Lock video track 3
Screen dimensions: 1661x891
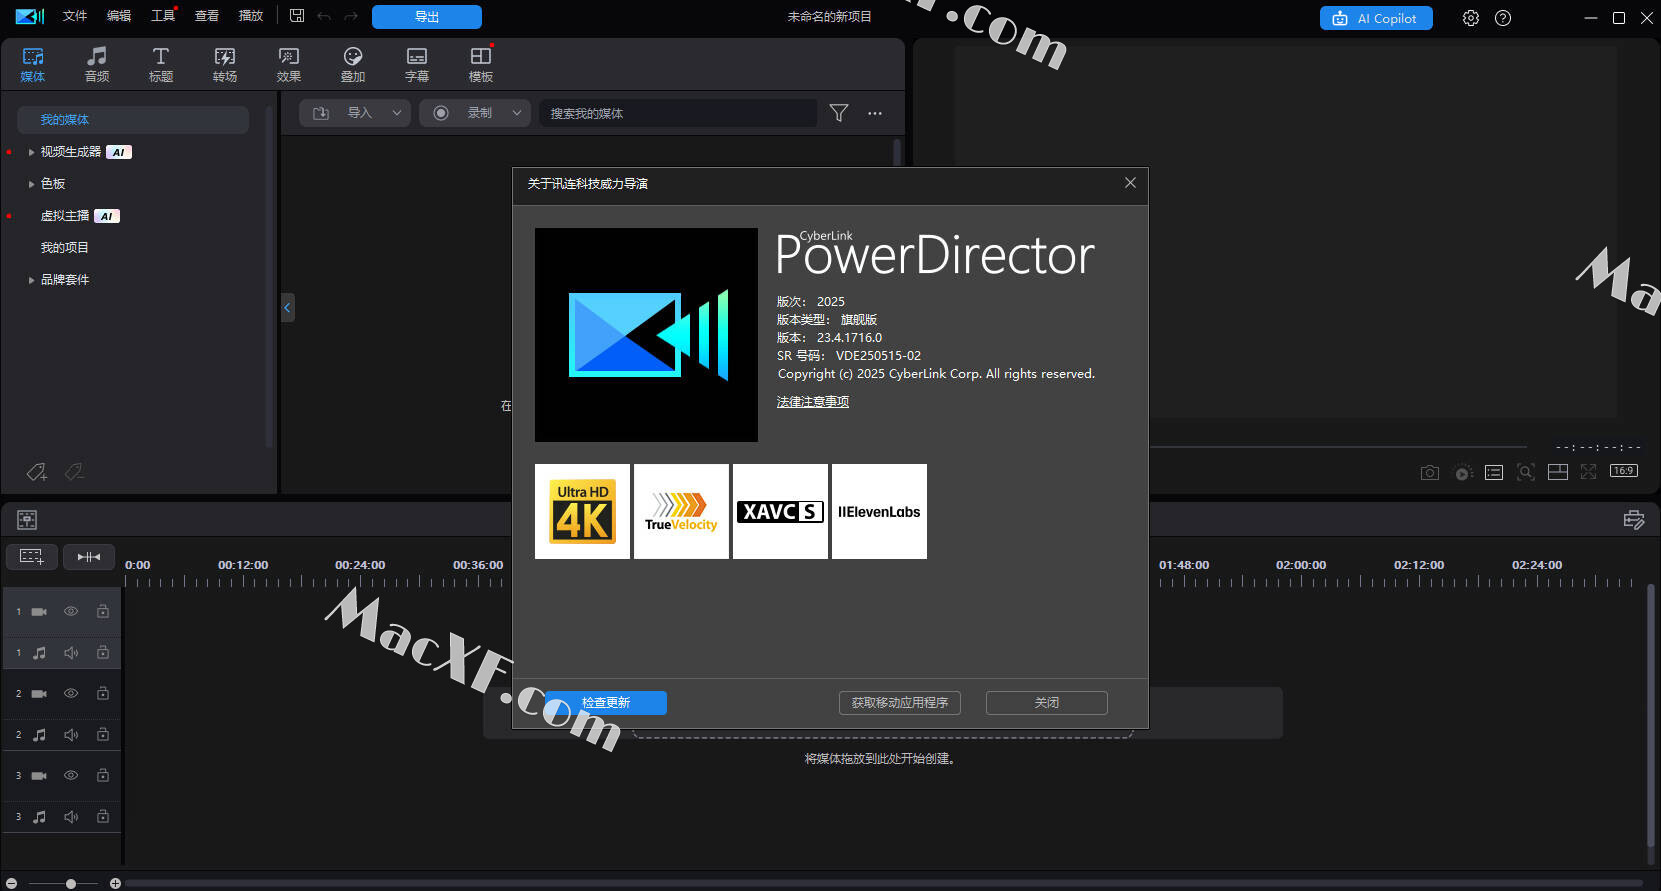coord(103,775)
